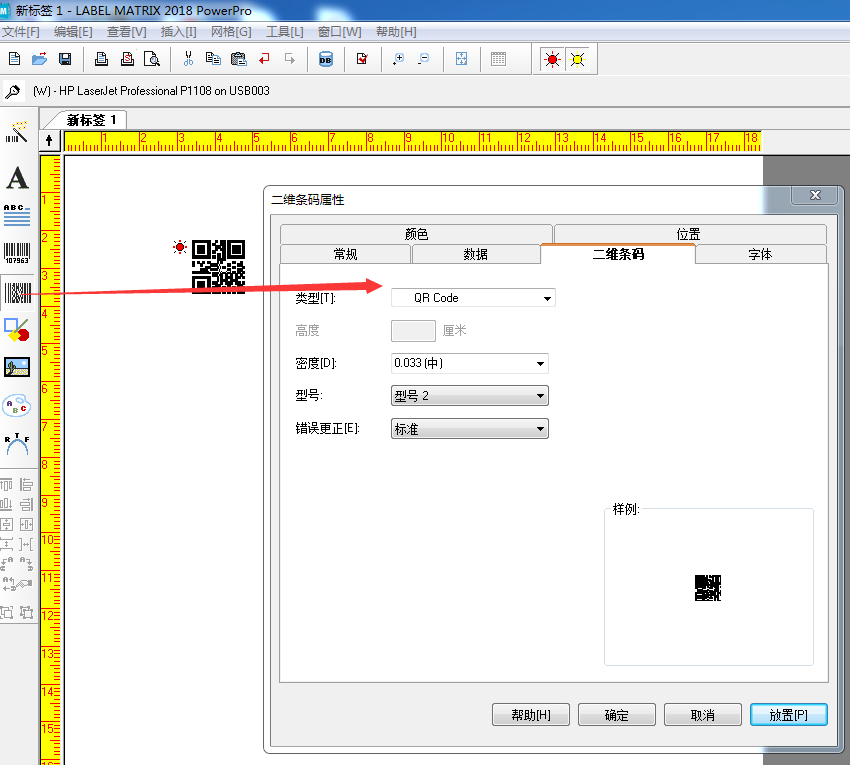Zoom in with the plus magnifier
The image size is (850, 765).
click(398, 59)
